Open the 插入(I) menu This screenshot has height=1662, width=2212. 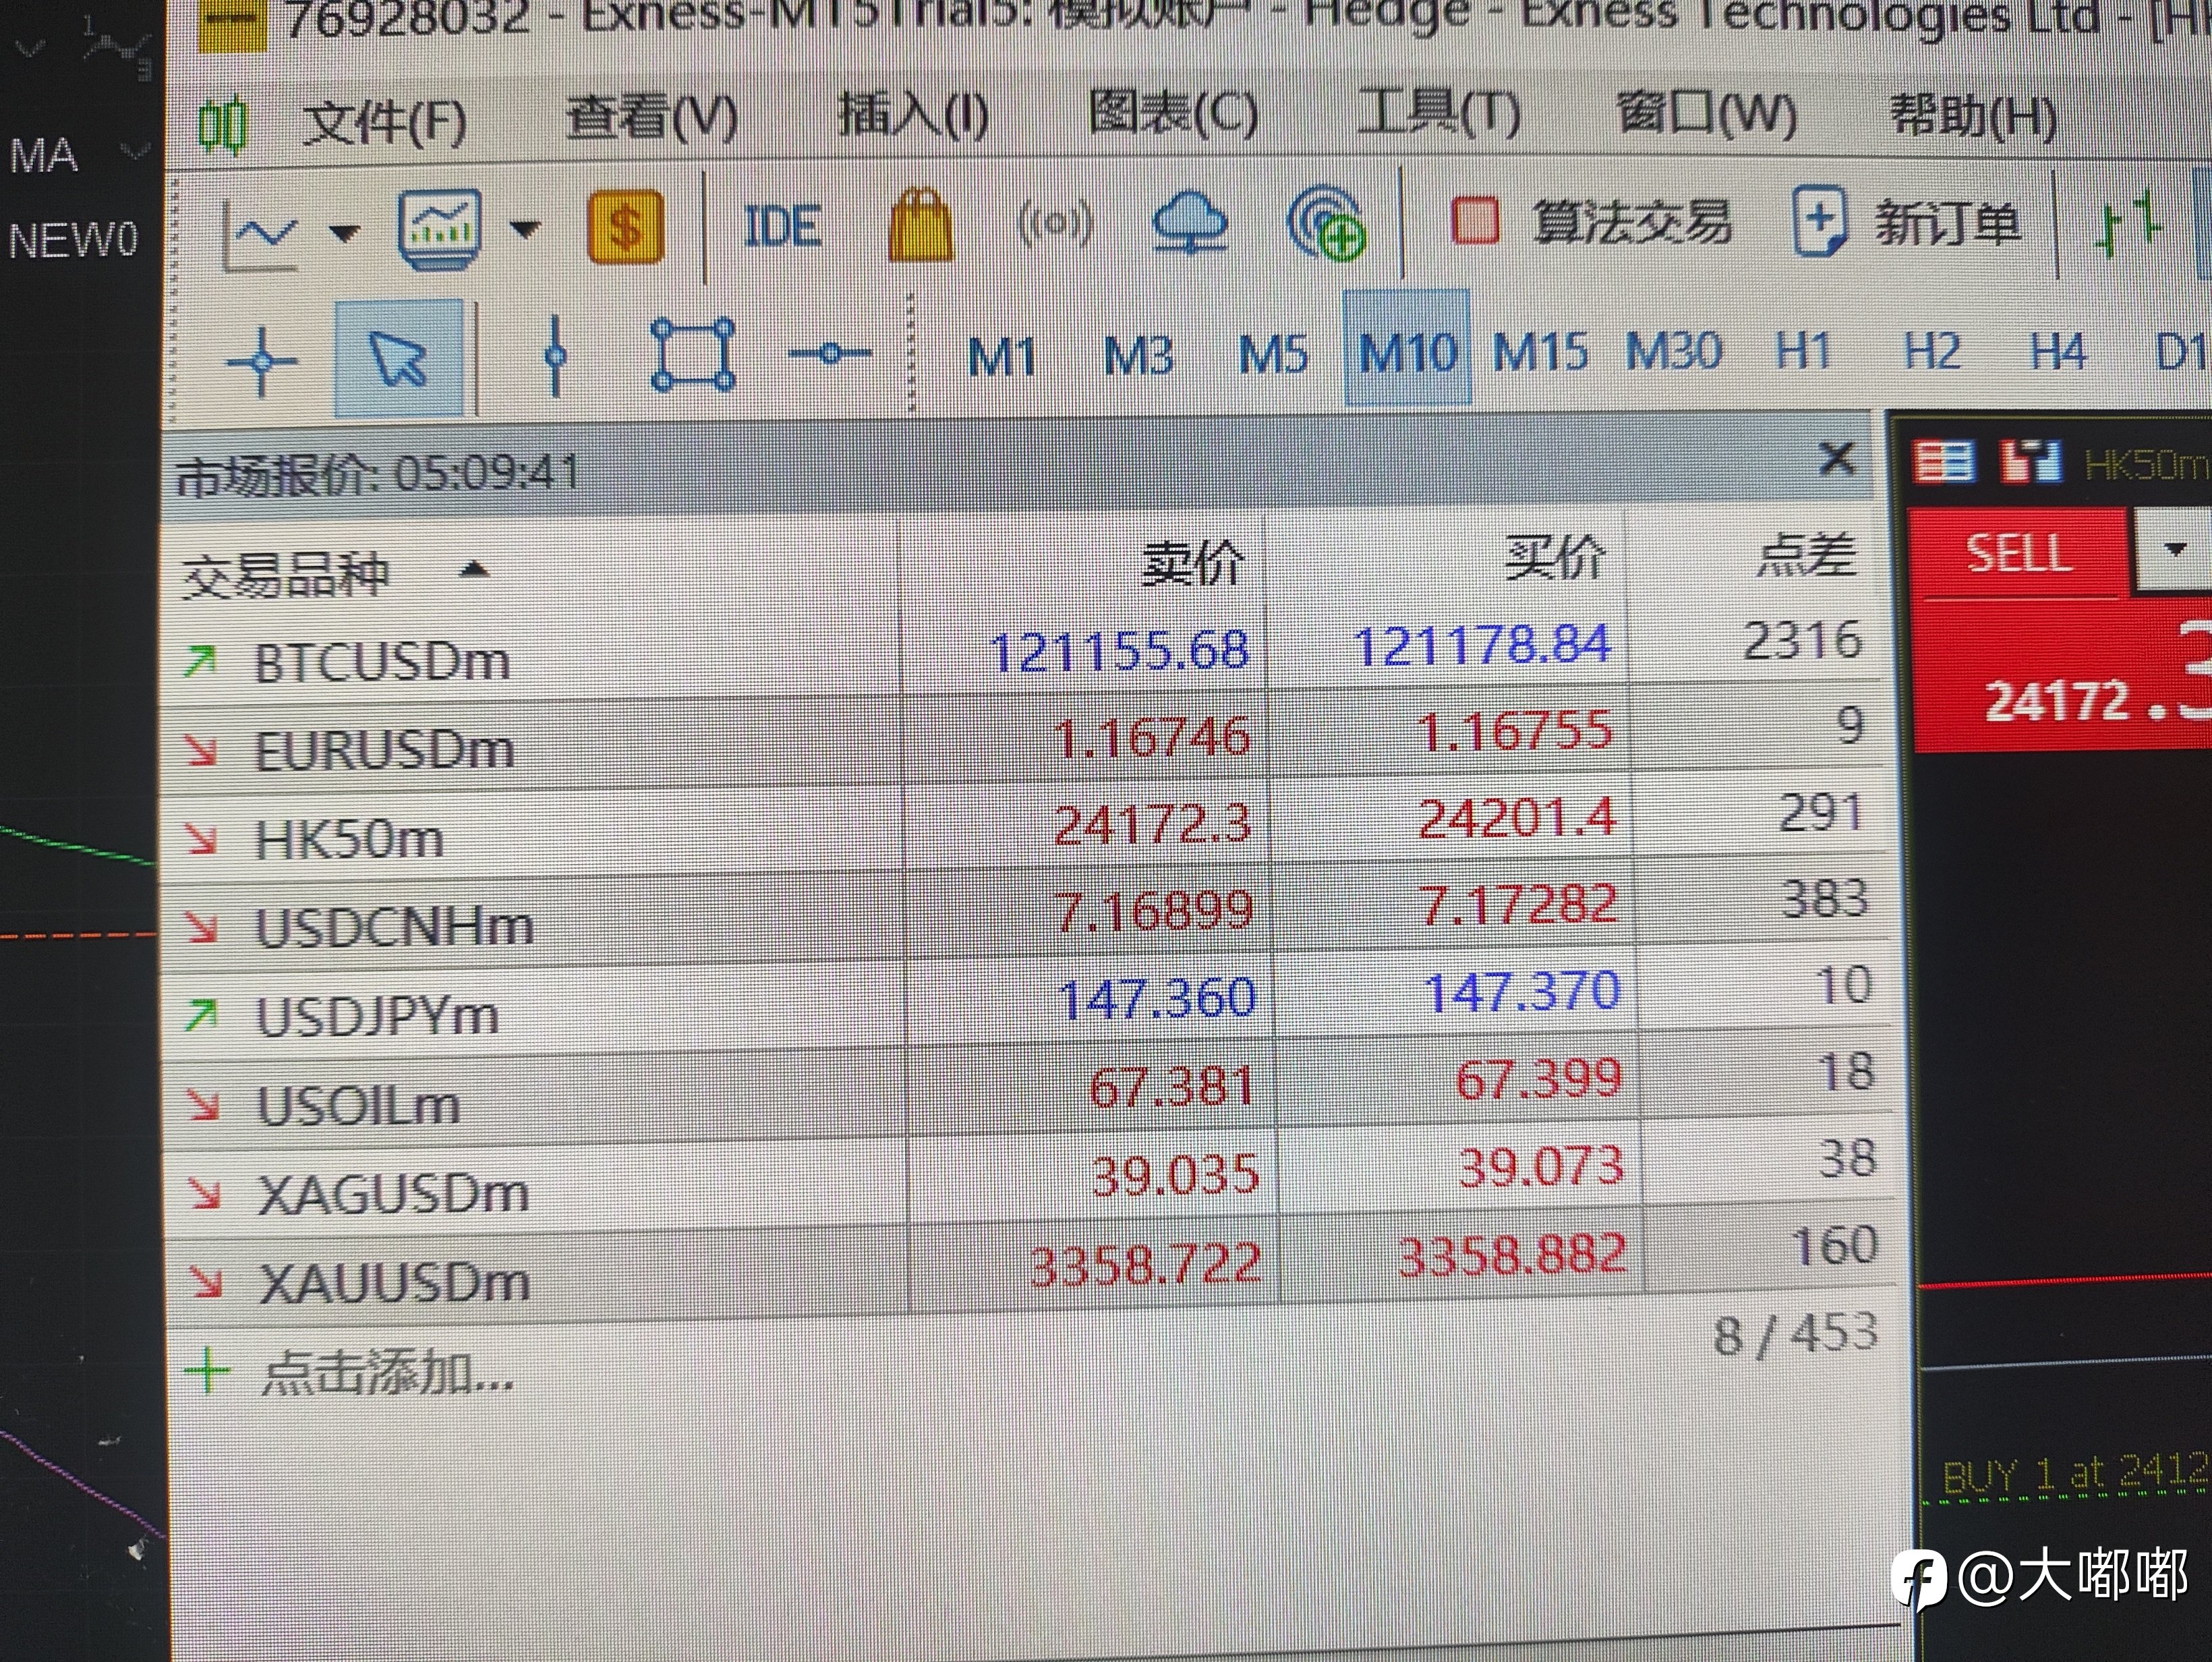913,115
